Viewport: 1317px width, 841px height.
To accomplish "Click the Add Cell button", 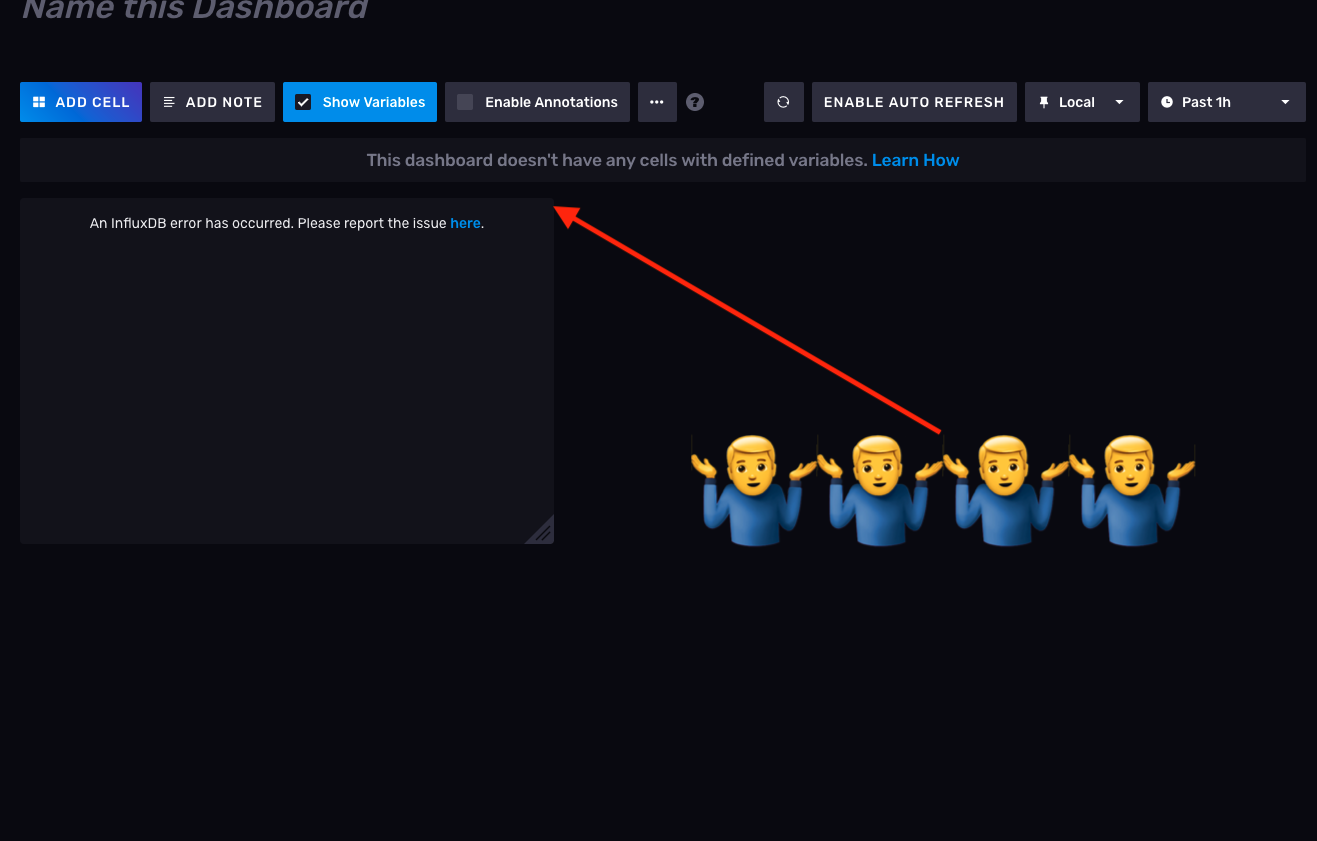I will click(x=81, y=102).
